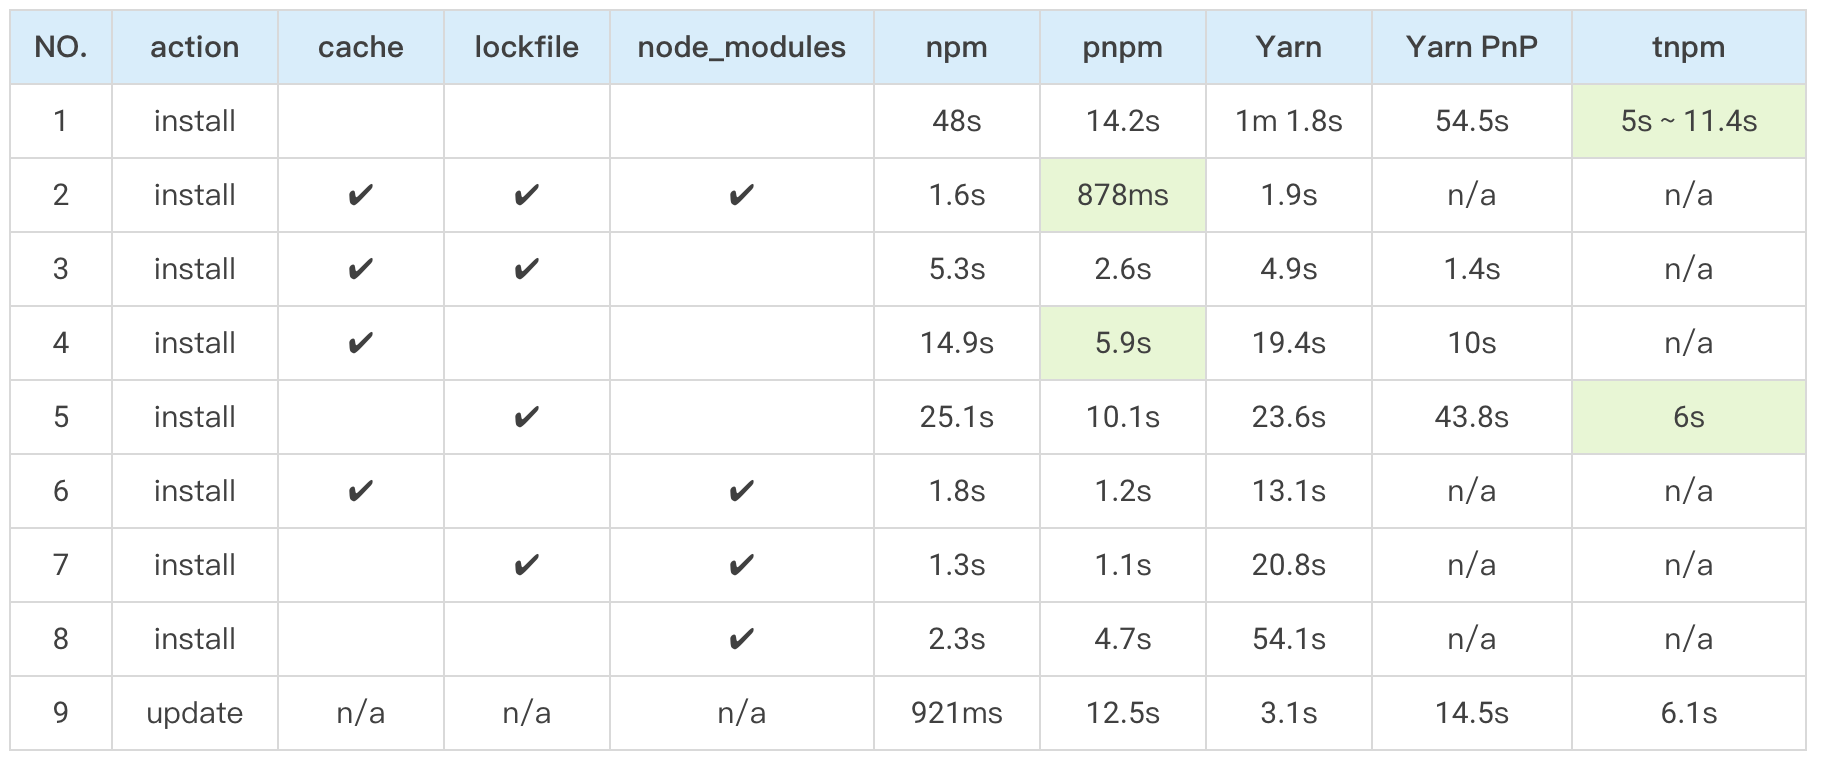Click the cache checkmark in row 6

(x=360, y=491)
